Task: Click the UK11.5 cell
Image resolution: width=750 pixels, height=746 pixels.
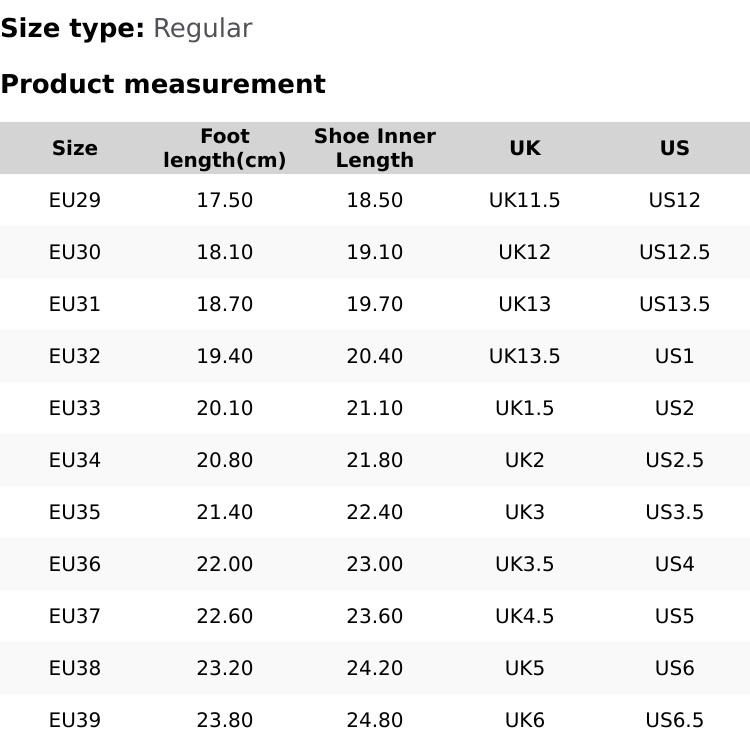Action: click(x=525, y=200)
